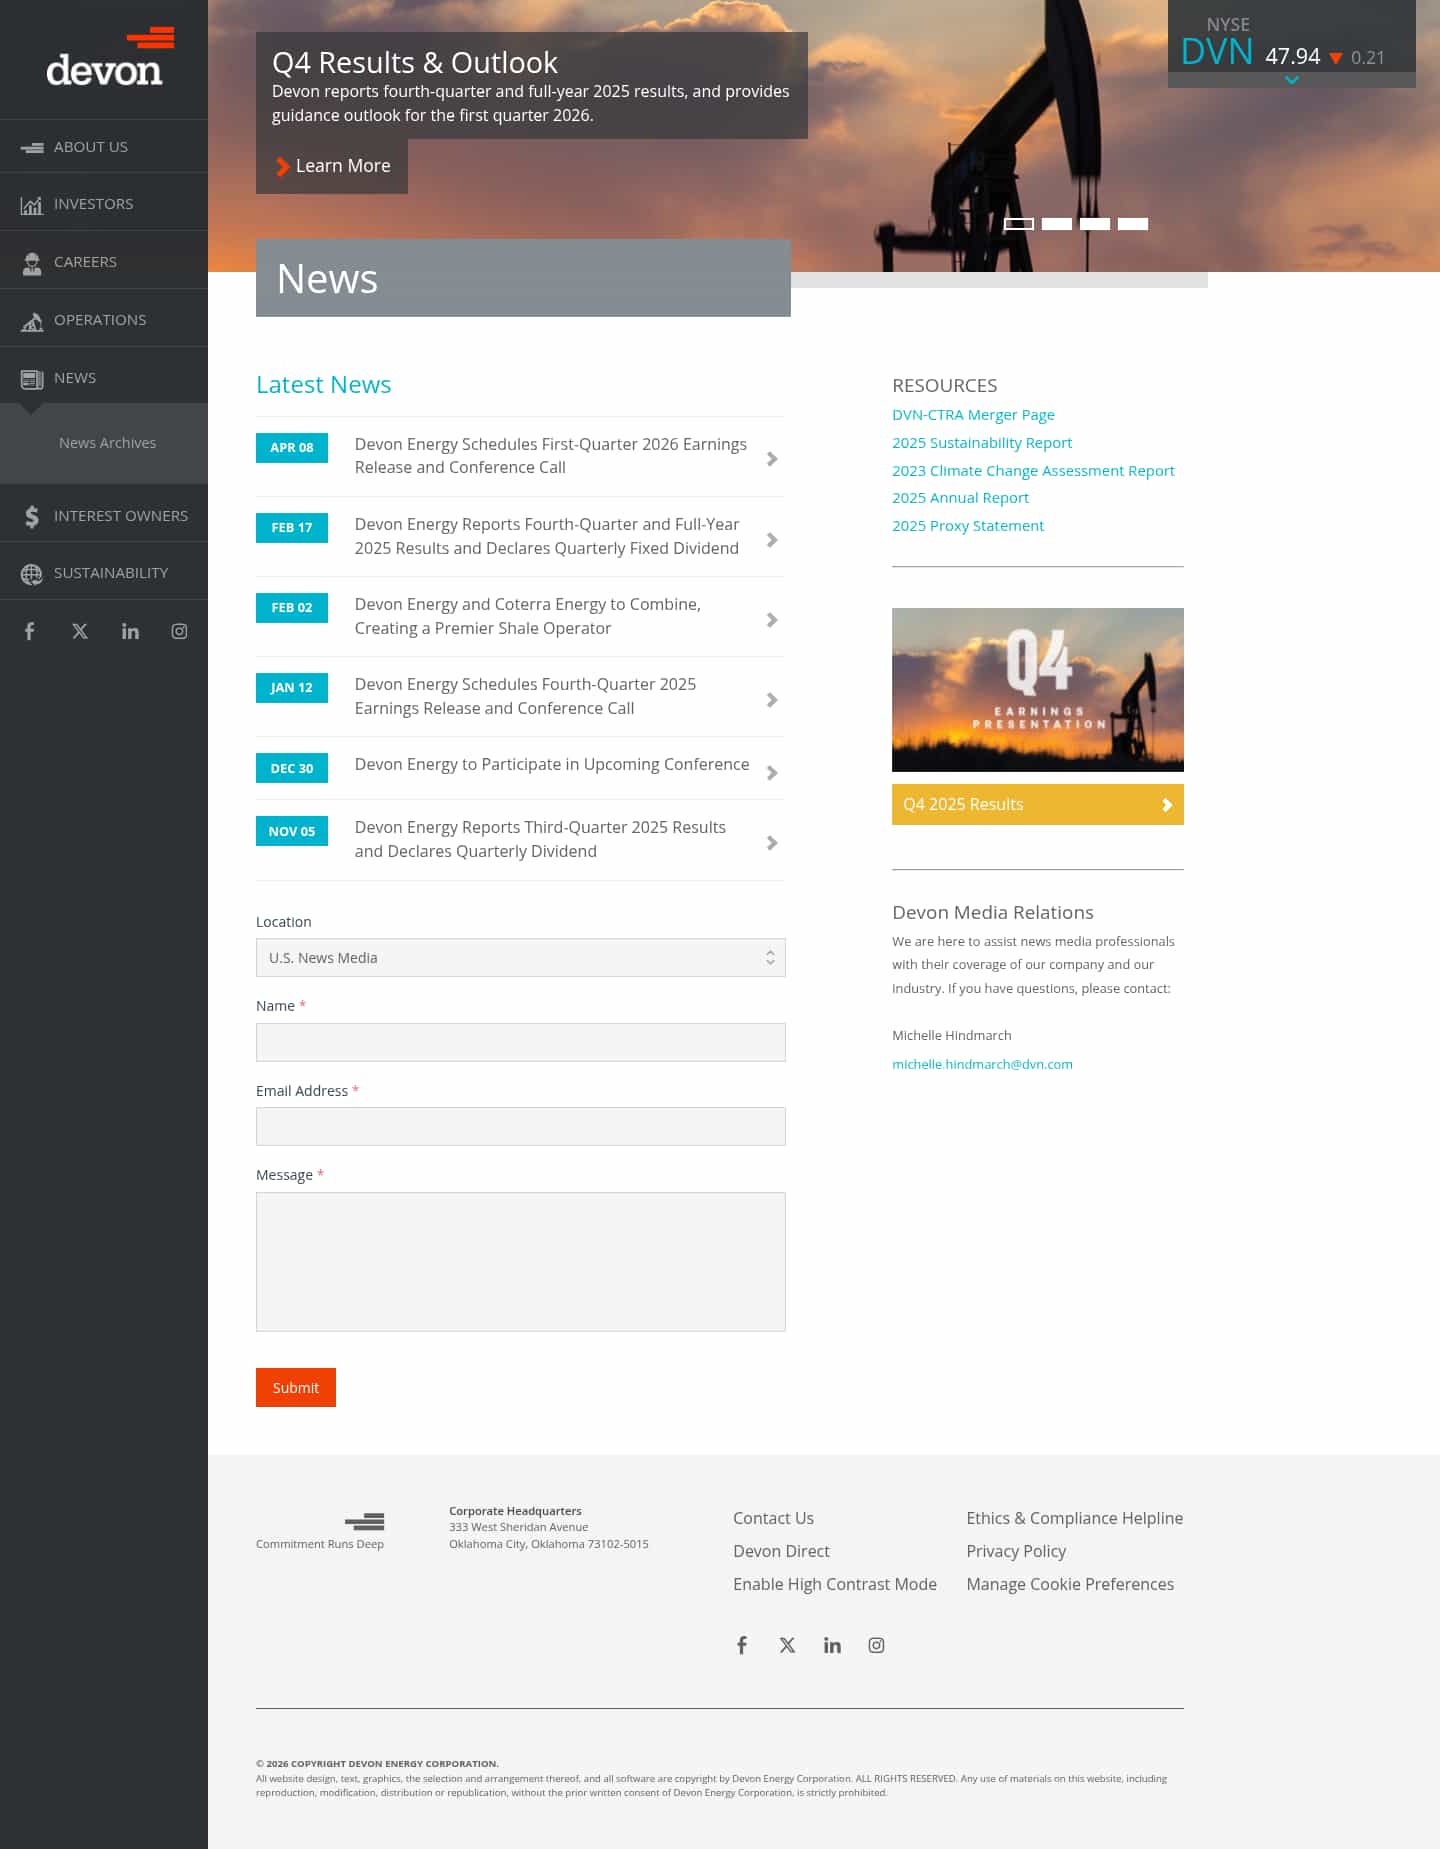The height and width of the screenshot is (1849, 1440).
Task: Open Instagram icon in the footer
Action: coord(876,1645)
